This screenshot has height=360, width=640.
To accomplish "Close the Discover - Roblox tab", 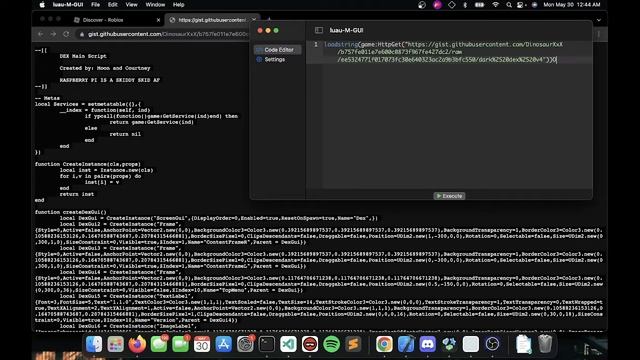I will pos(158,20).
